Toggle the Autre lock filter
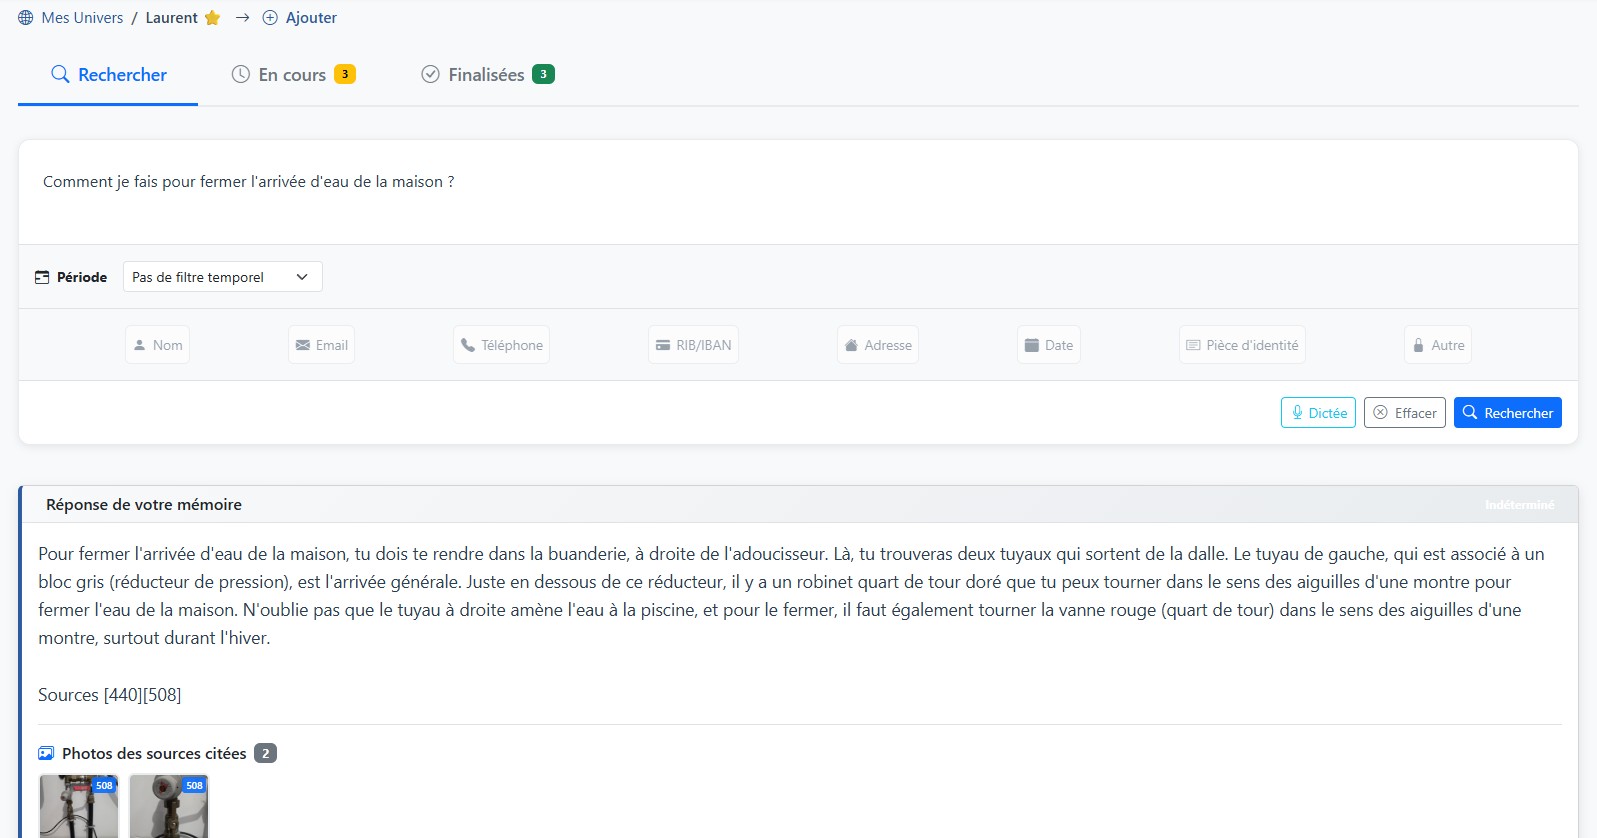1597x838 pixels. 1437,345
